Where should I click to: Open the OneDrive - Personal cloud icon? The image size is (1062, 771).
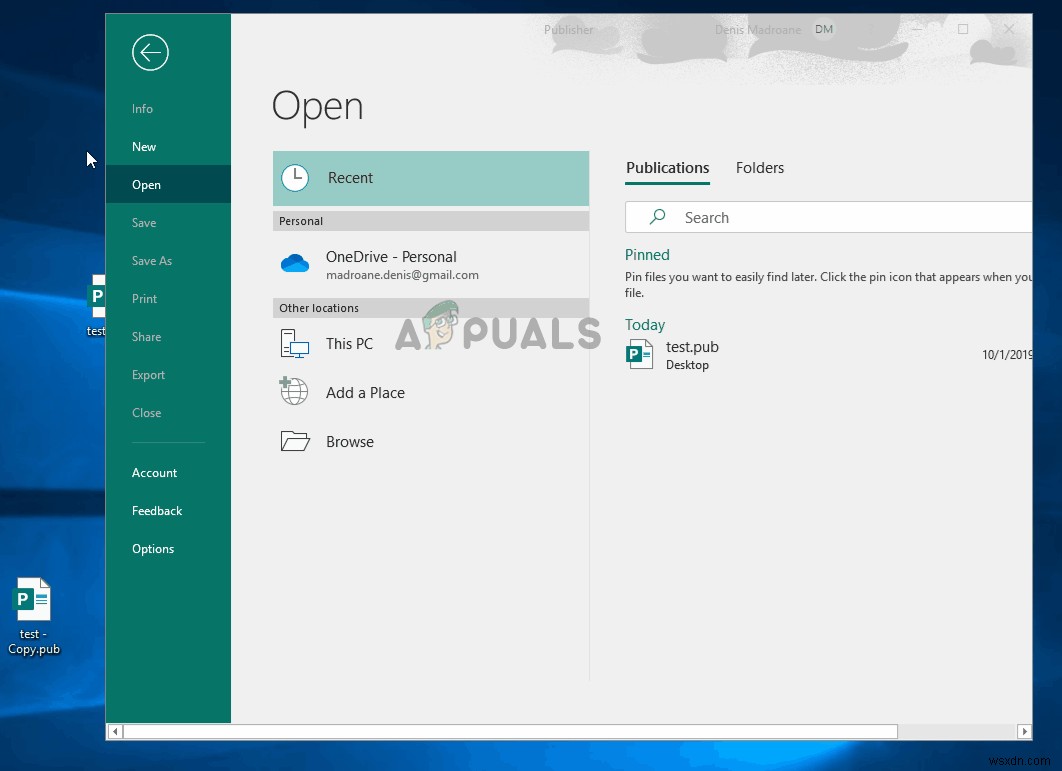click(294, 262)
